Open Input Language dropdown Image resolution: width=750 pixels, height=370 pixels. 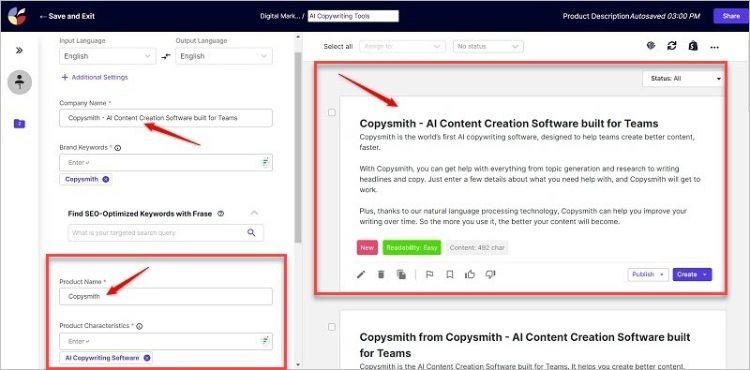pyautogui.click(x=108, y=56)
